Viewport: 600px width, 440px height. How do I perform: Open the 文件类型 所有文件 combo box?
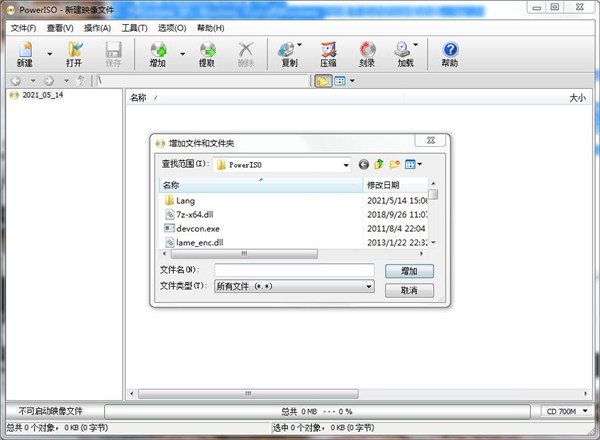click(294, 286)
